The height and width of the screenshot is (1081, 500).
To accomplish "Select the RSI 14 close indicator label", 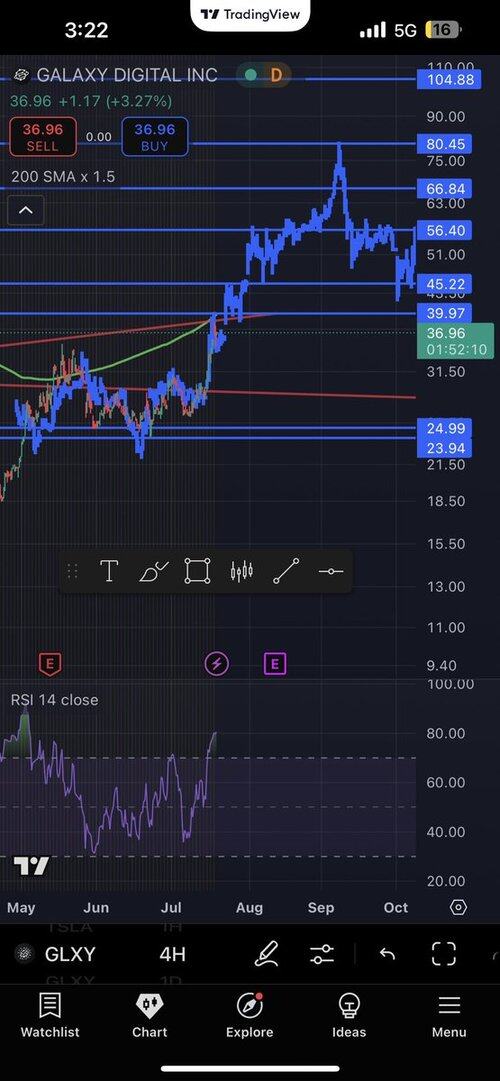I will (x=54, y=700).
